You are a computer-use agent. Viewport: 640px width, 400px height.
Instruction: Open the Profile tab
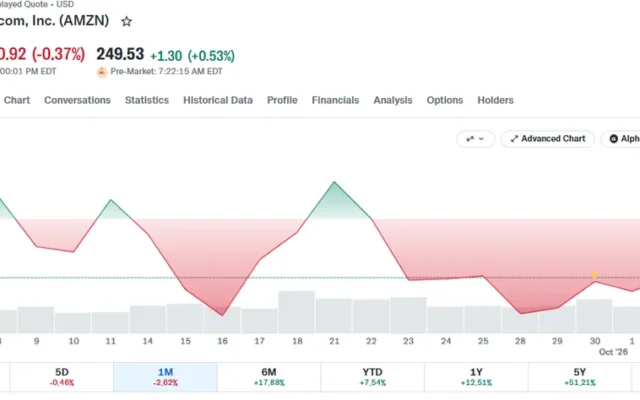coord(282,100)
